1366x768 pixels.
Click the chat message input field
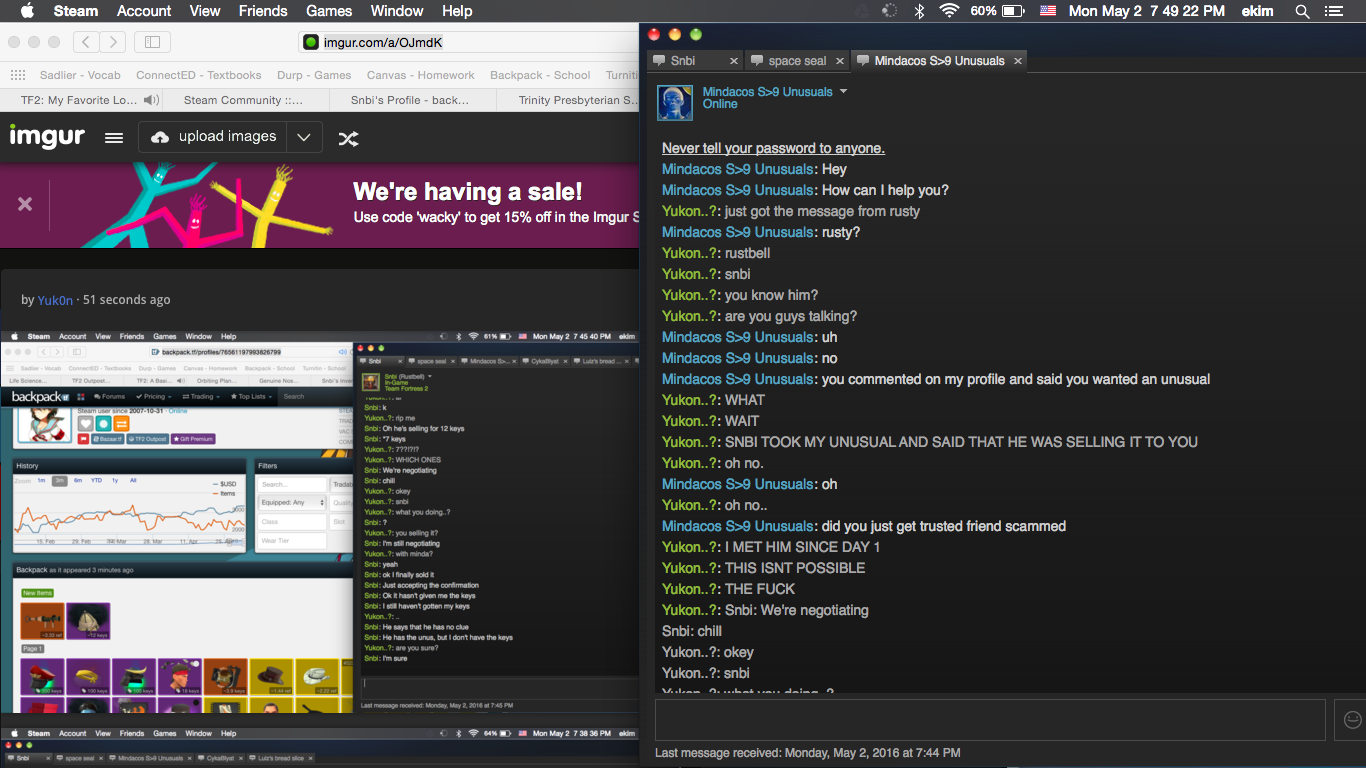tap(990, 720)
